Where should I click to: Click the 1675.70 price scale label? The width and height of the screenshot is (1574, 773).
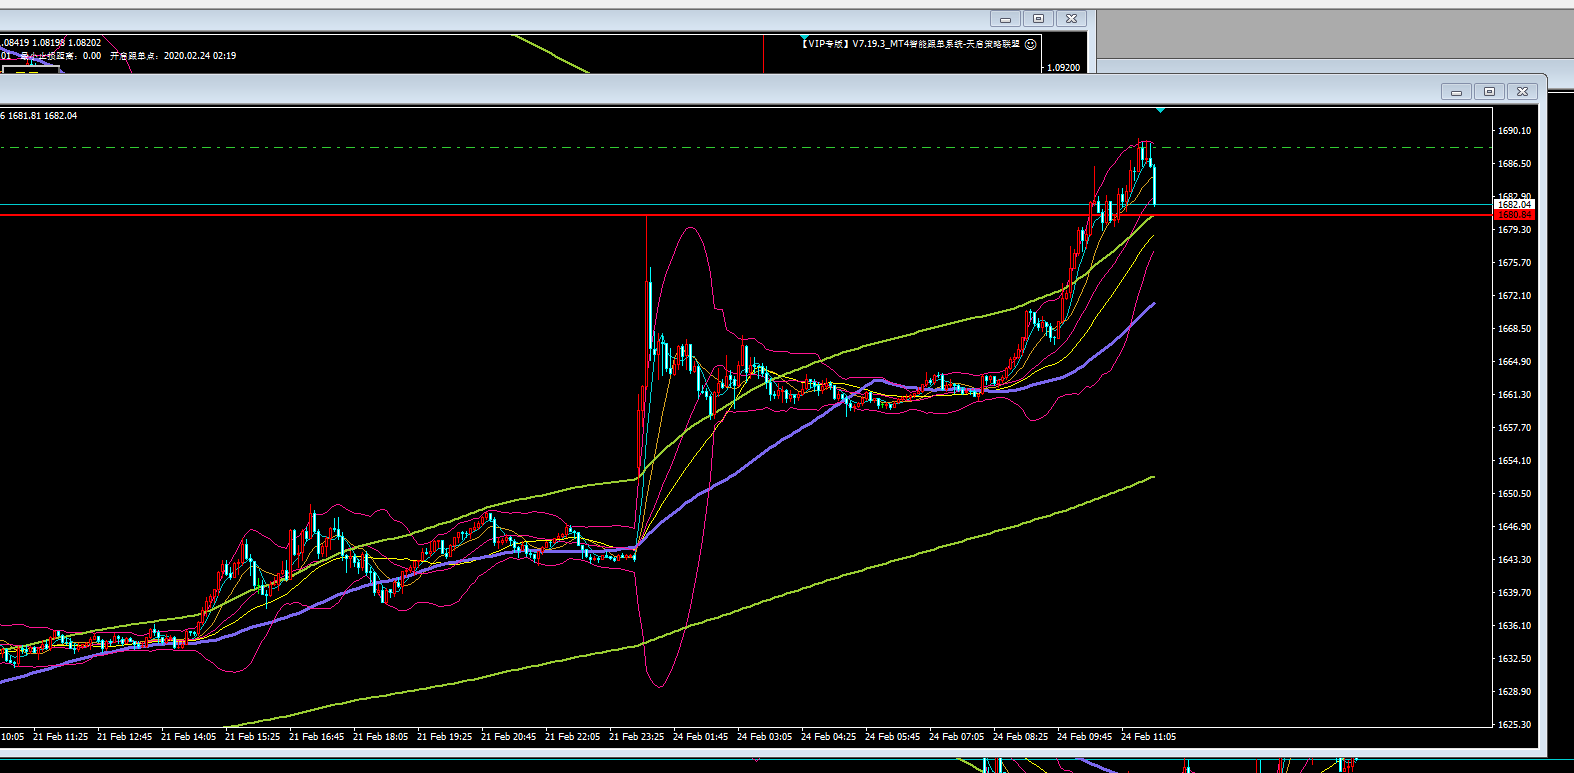(1514, 263)
